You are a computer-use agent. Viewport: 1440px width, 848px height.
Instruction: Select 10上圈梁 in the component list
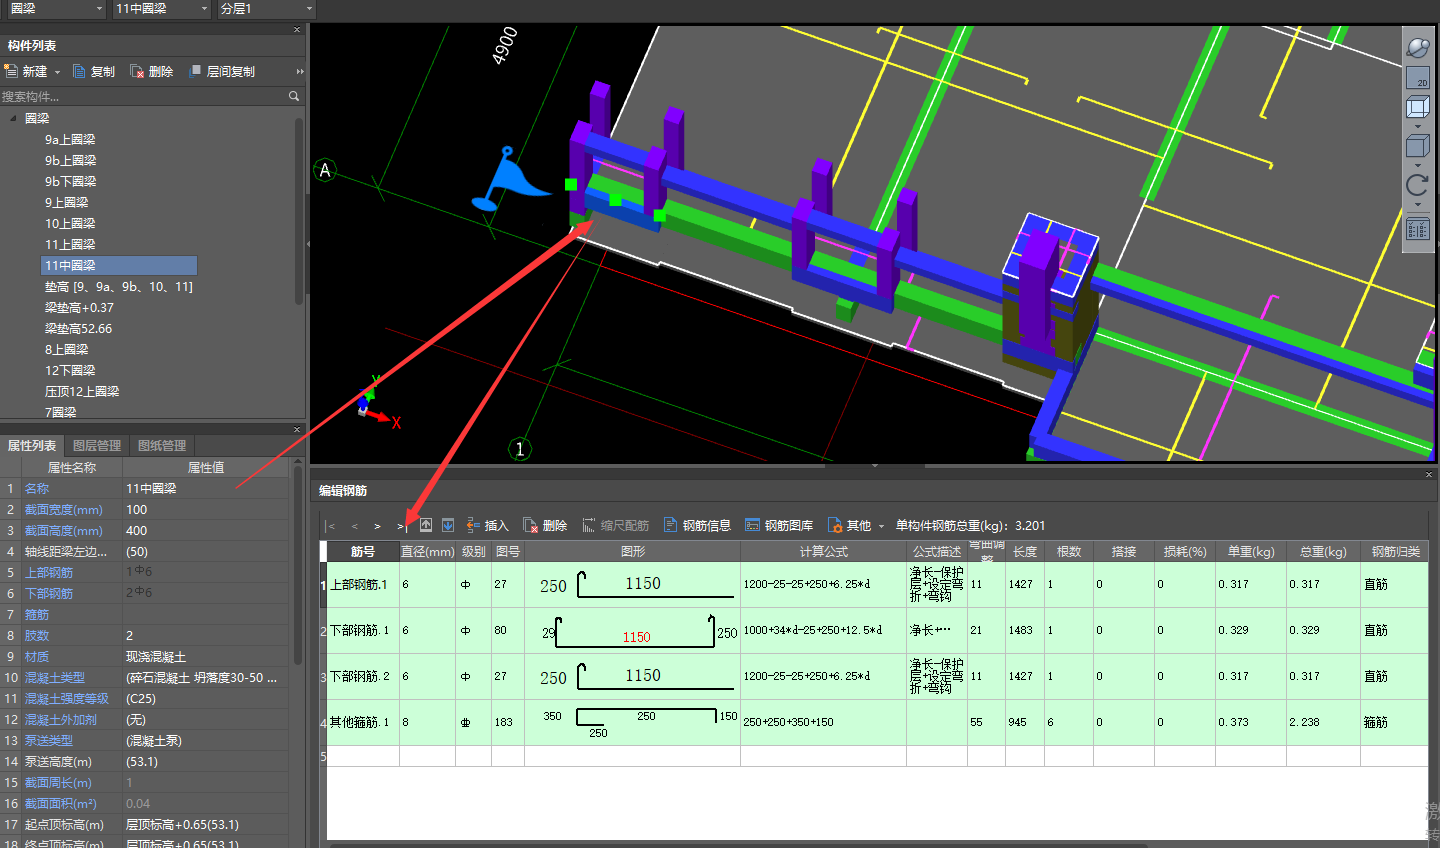point(70,224)
